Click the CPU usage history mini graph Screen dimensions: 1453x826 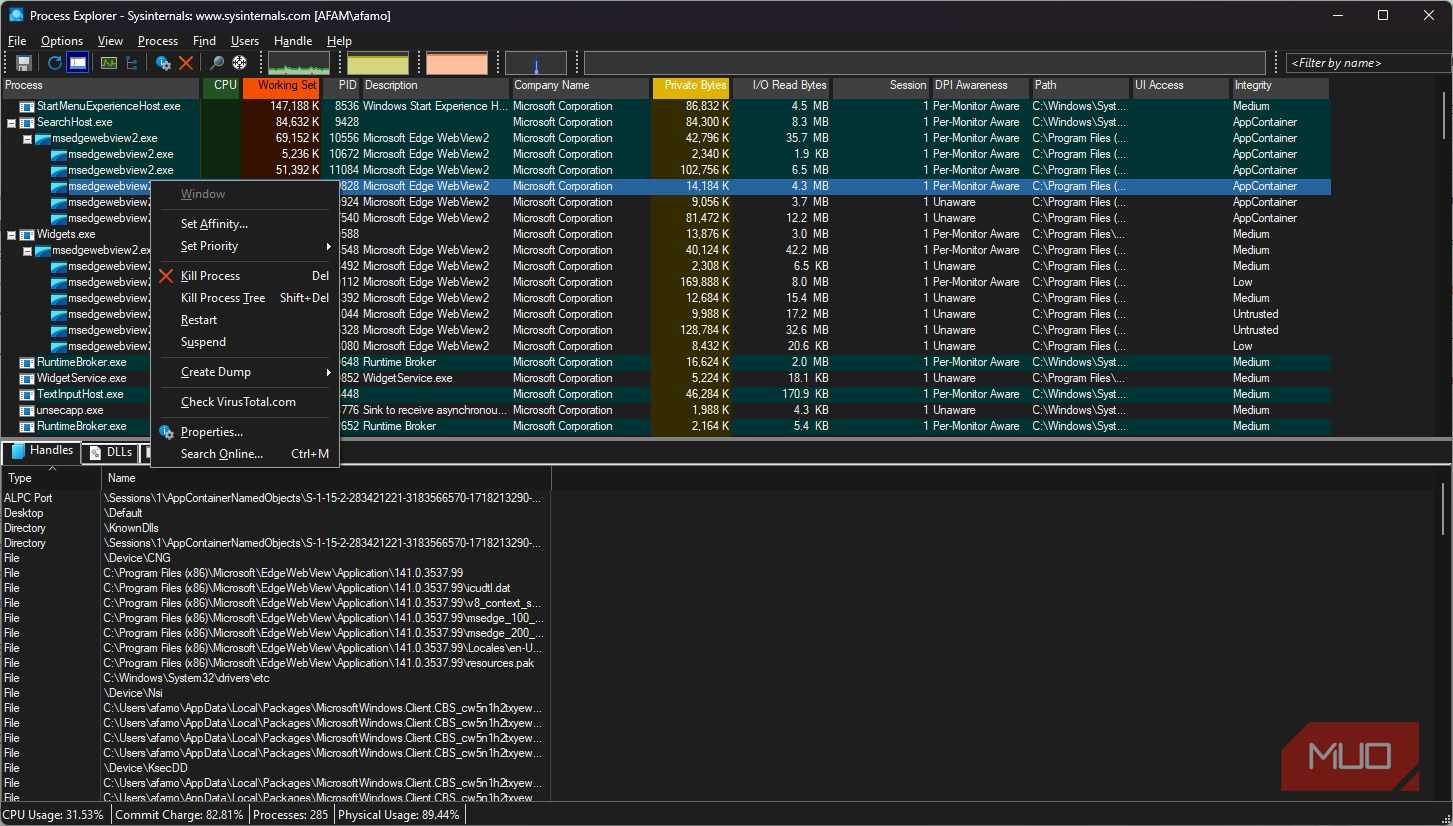(x=299, y=63)
